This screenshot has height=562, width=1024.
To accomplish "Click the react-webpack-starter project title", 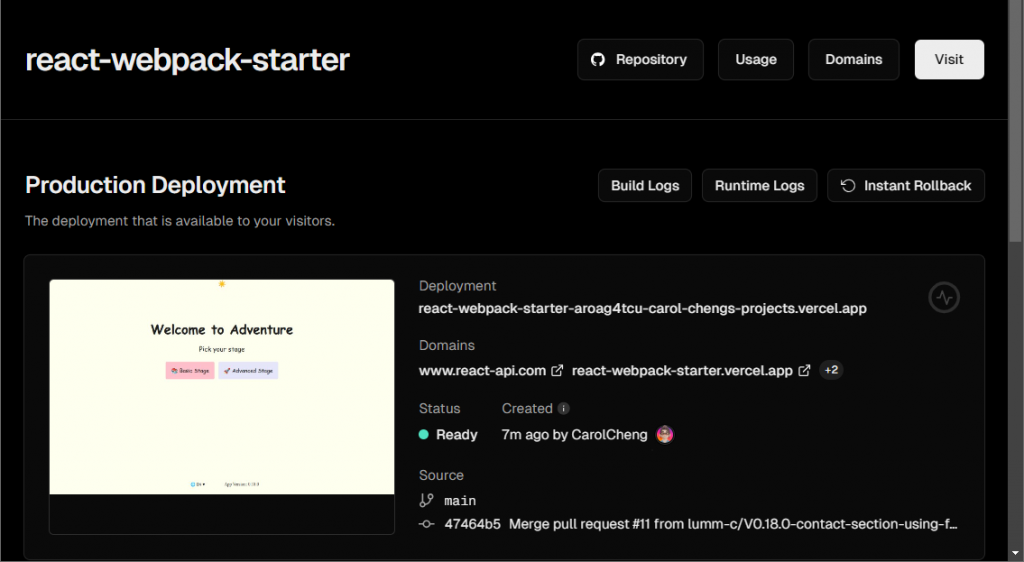I will pyautogui.click(x=187, y=59).
